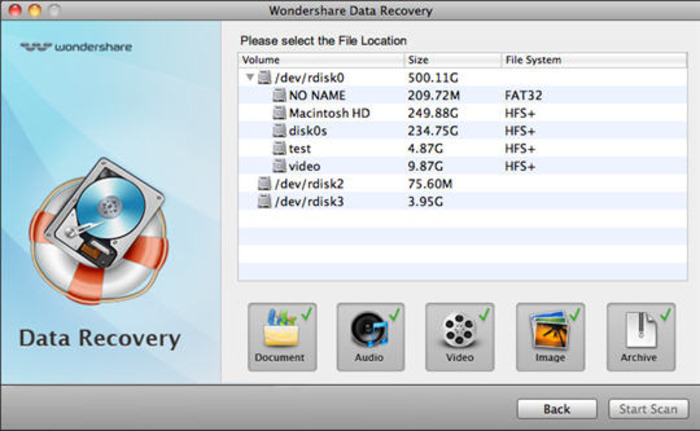
Task: Click the drive icon beside /dev/rdisk3
Action: (265, 201)
